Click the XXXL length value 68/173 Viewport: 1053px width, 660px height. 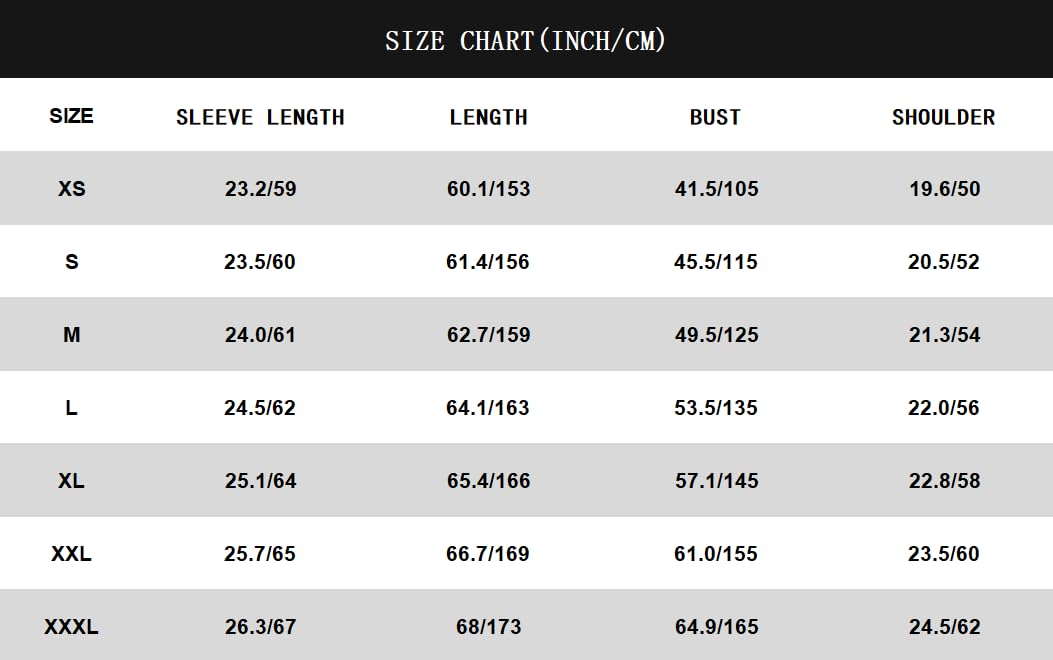tap(488, 627)
